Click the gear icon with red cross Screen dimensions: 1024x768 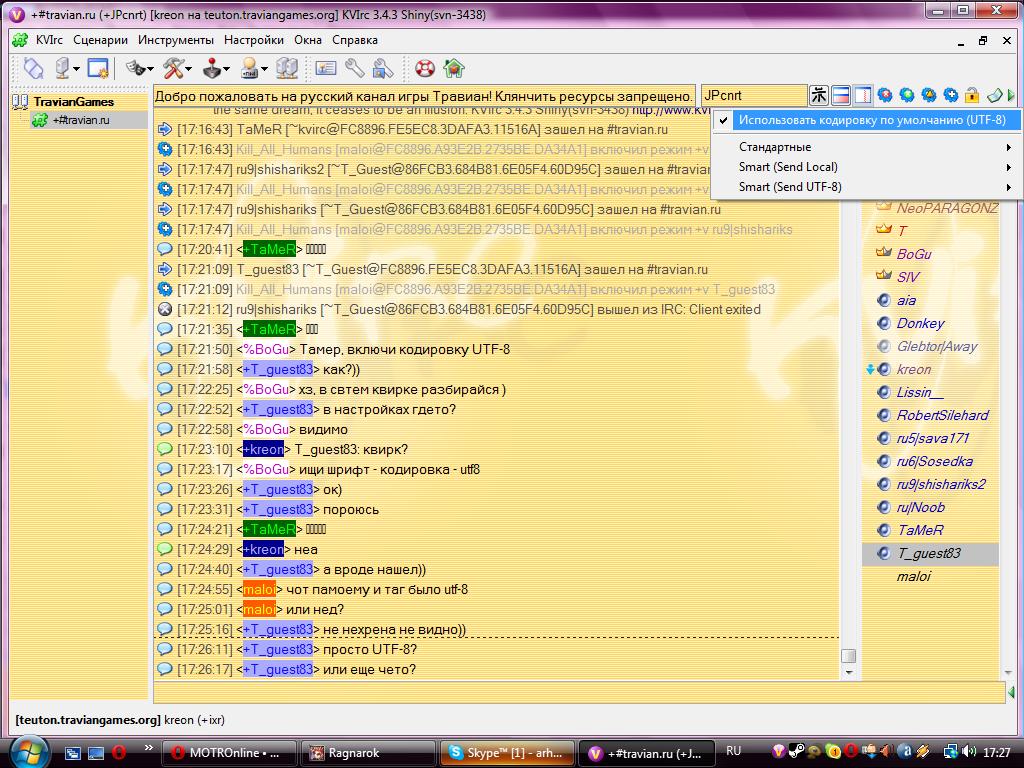(885, 95)
